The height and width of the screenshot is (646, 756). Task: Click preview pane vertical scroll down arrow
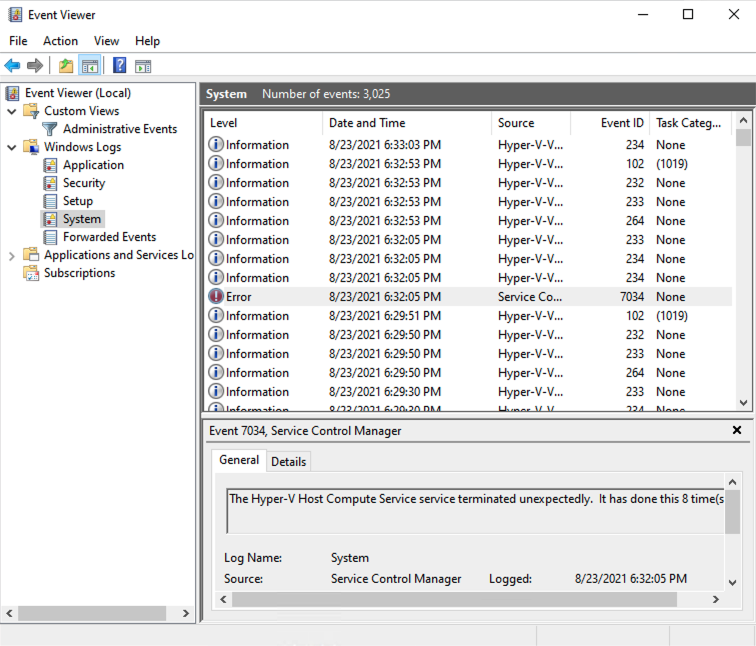coord(732,582)
